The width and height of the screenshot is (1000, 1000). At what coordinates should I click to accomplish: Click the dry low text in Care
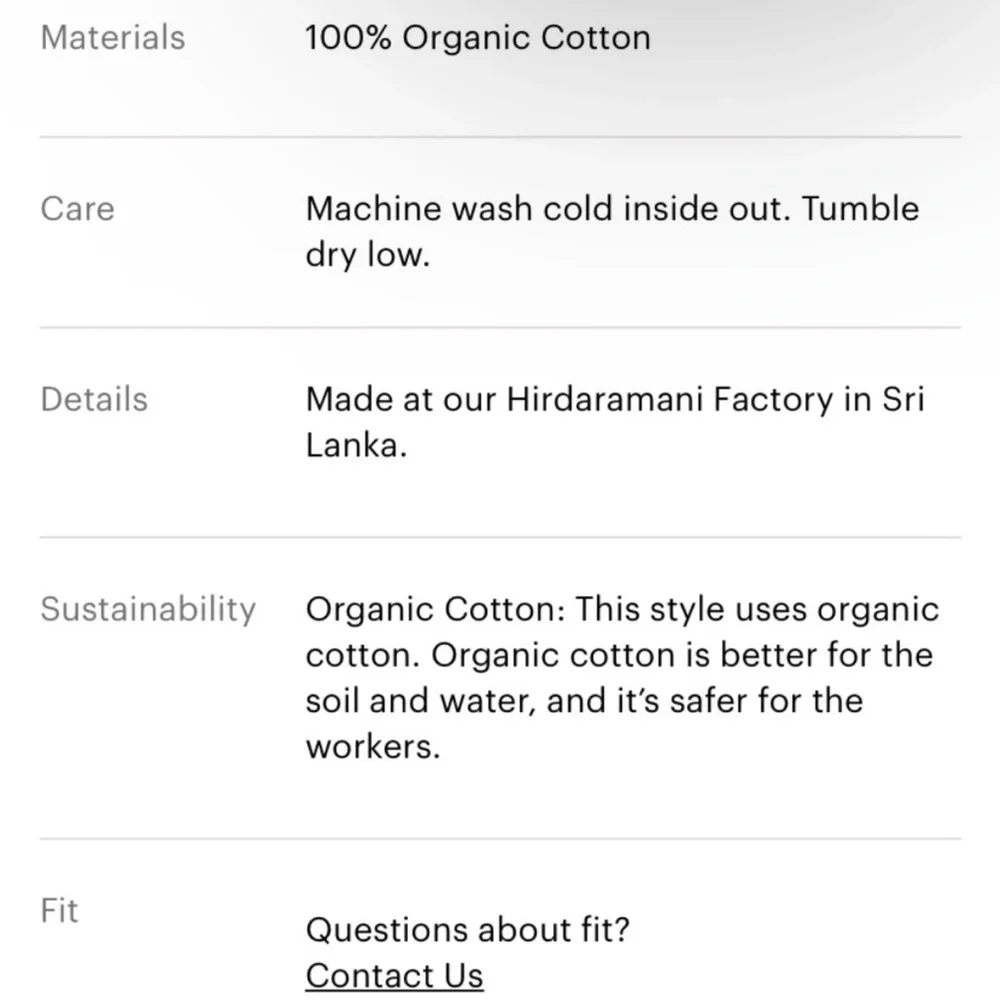click(x=366, y=255)
